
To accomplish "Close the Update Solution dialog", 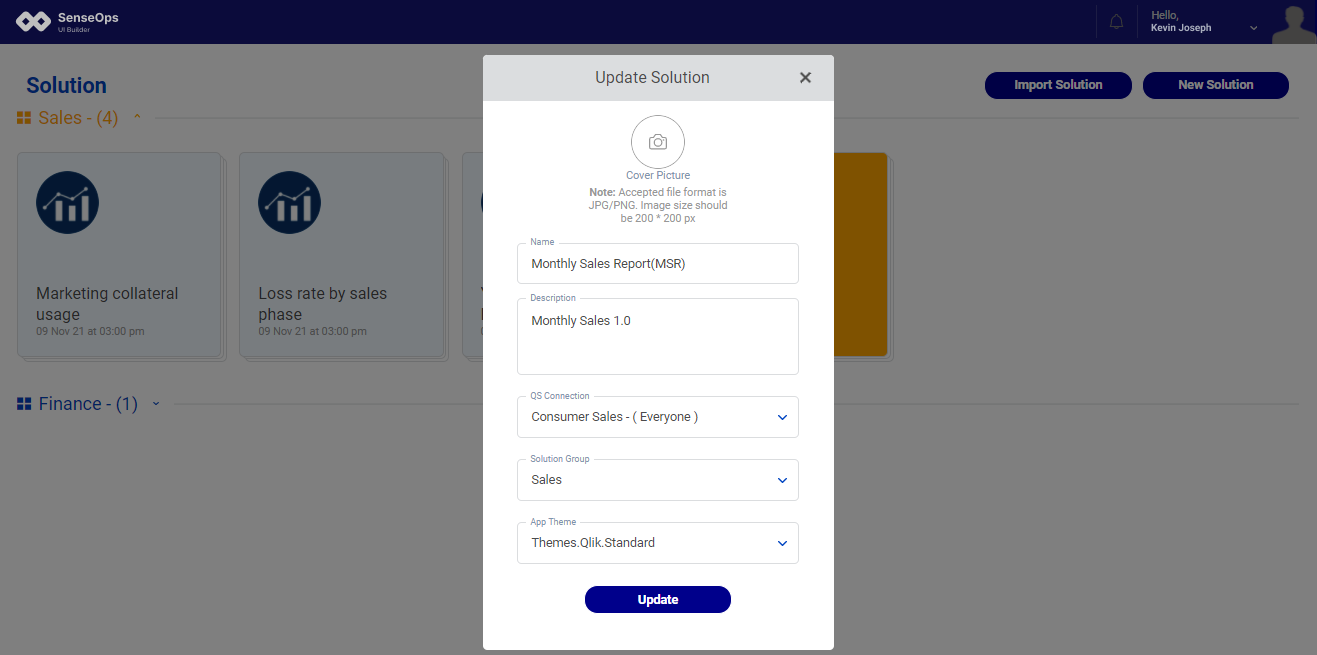I will click(805, 78).
